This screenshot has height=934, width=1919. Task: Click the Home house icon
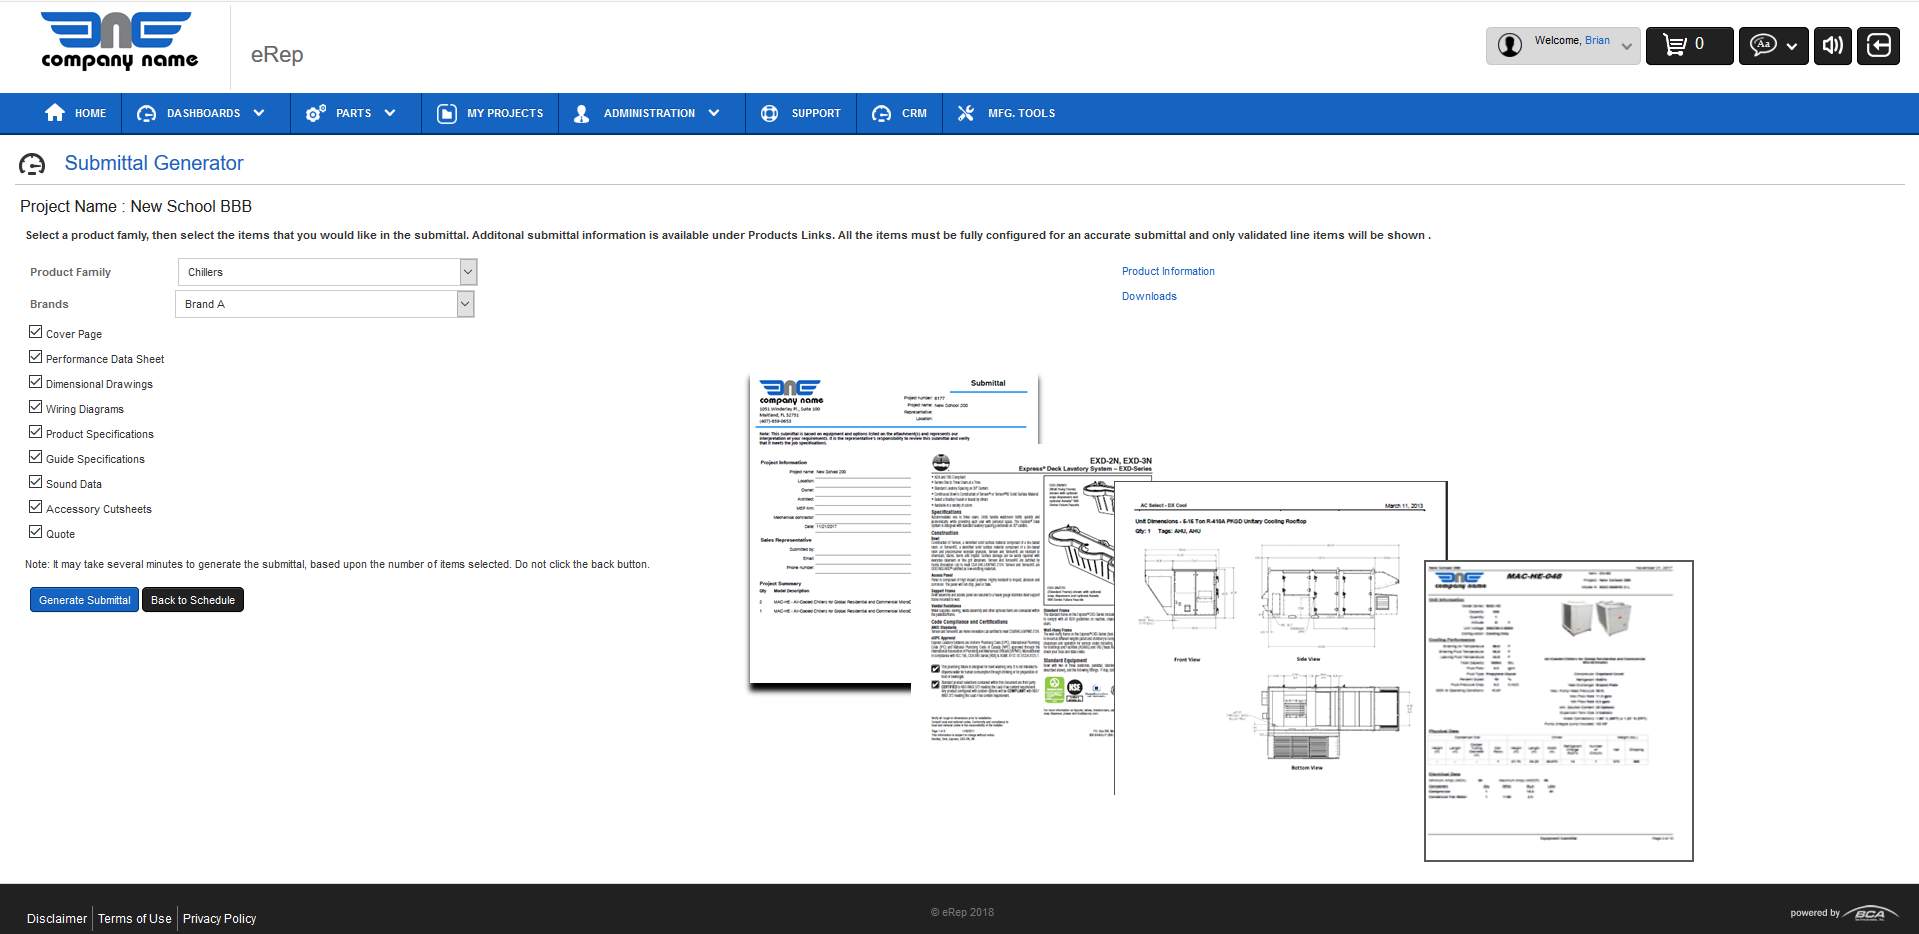[x=55, y=113]
